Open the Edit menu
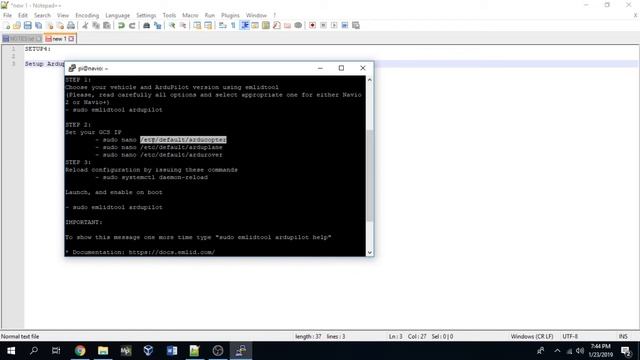The width and height of the screenshot is (640, 360). (x=23, y=15)
